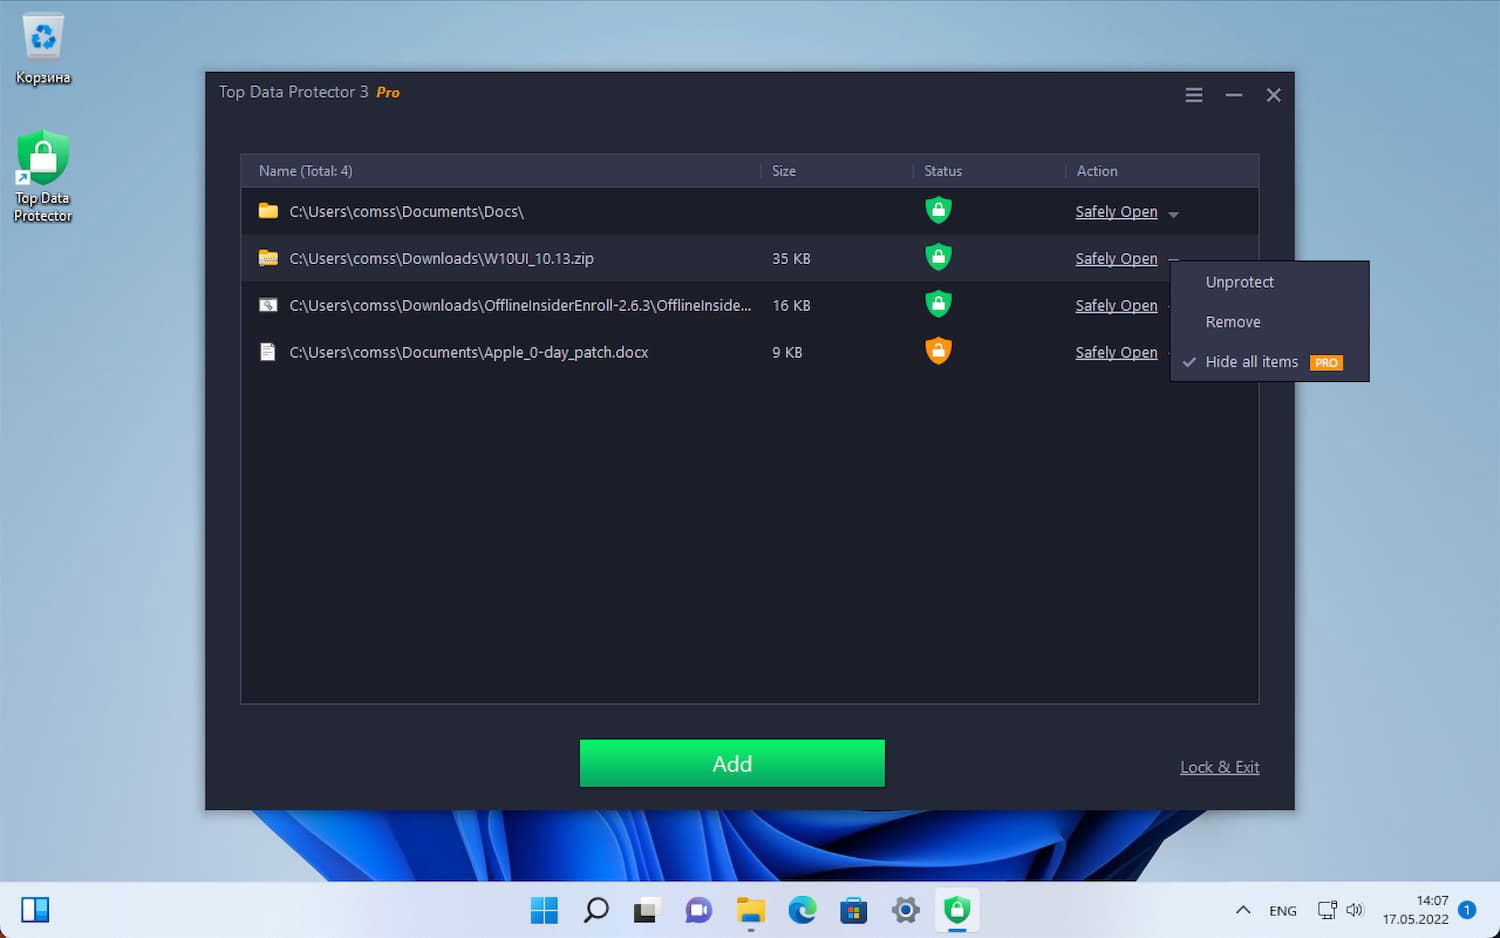Image resolution: width=1500 pixels, height=938 pixels.
Task: Open File Explorer from the taskbar
Action: [750, 910]
